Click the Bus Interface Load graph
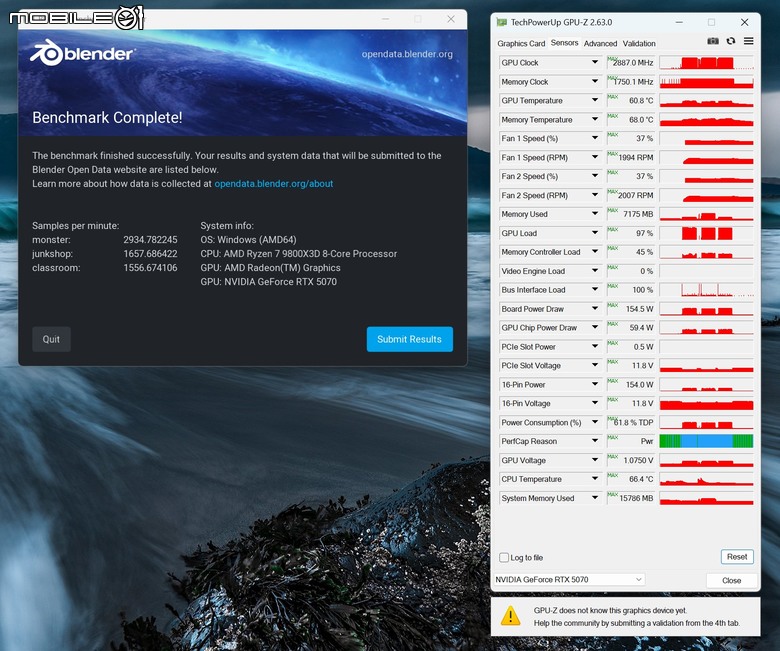 tap(706, 289)
